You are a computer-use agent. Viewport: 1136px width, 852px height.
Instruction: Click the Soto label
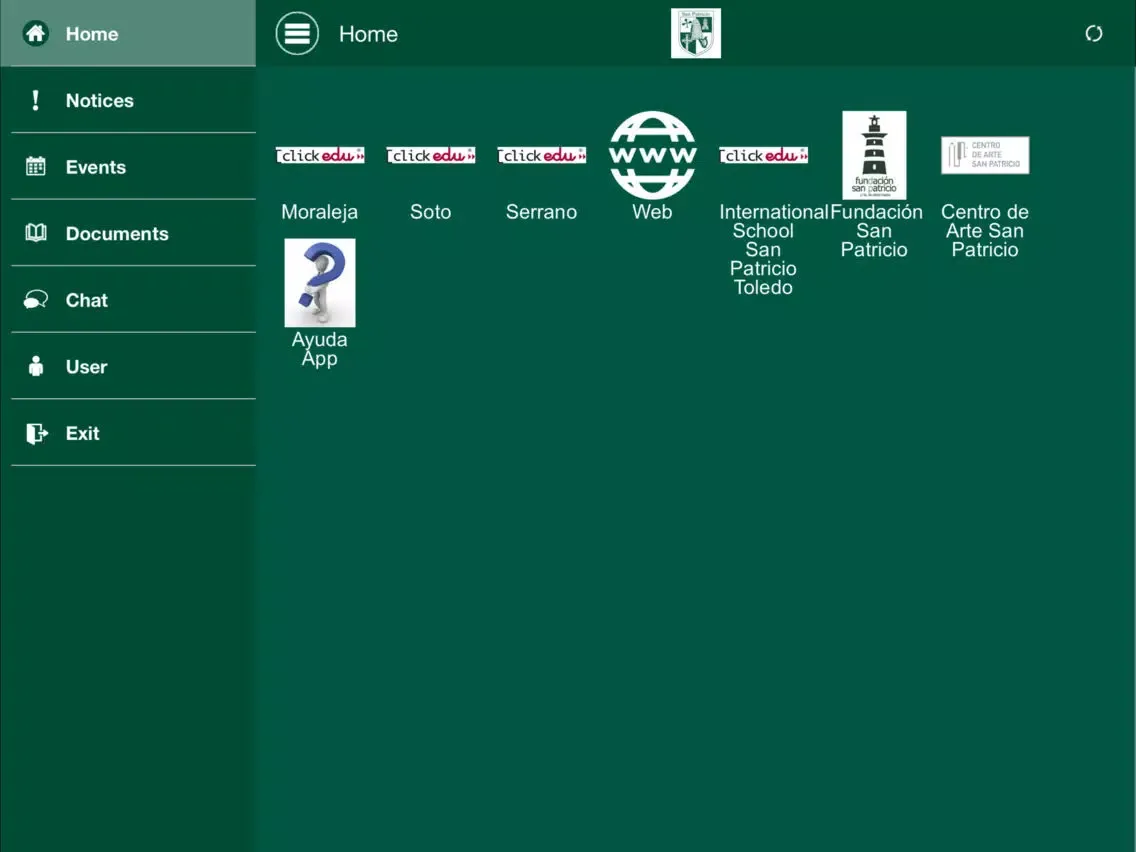point(430,212)
